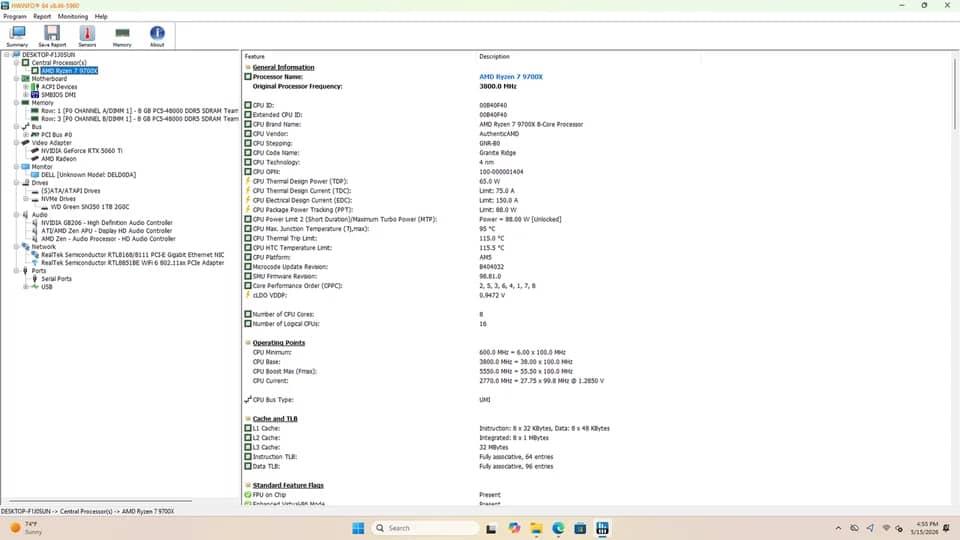Click the icon beside CPU Bus Type
Screen dimensions: 960x540
(x=248, y=399)
